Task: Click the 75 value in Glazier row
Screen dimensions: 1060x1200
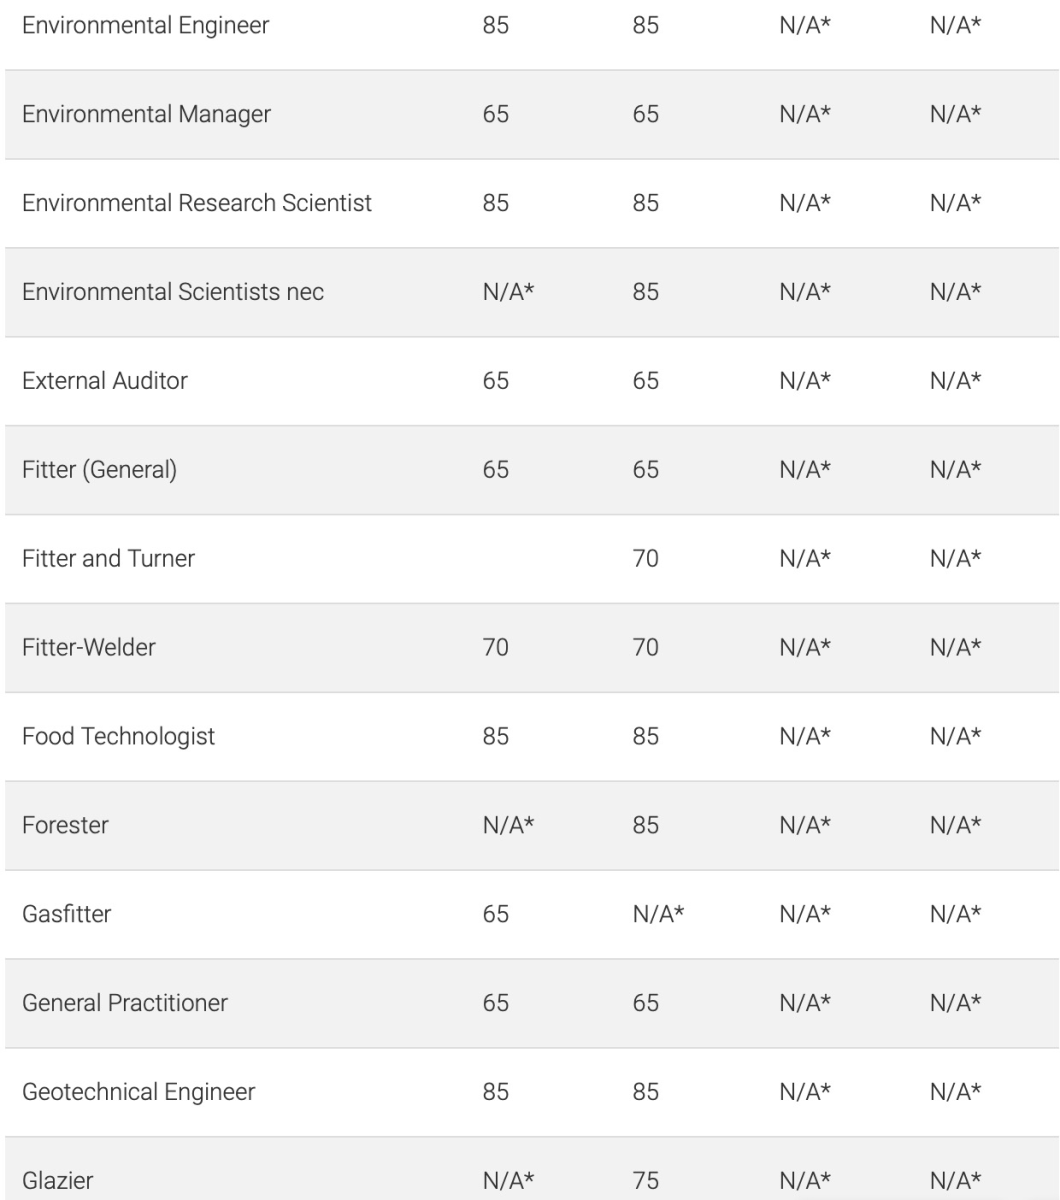Action: 646,1180
